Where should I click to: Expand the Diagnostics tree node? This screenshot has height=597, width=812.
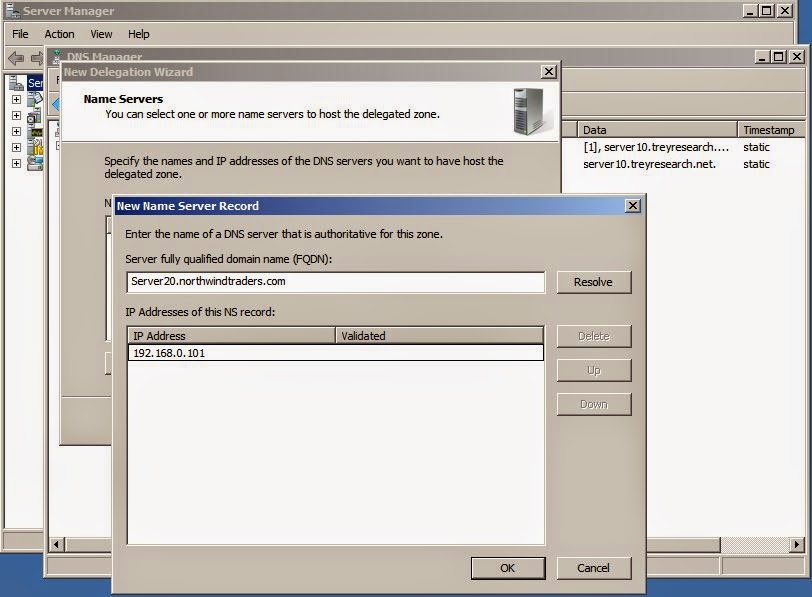[17, 132]
